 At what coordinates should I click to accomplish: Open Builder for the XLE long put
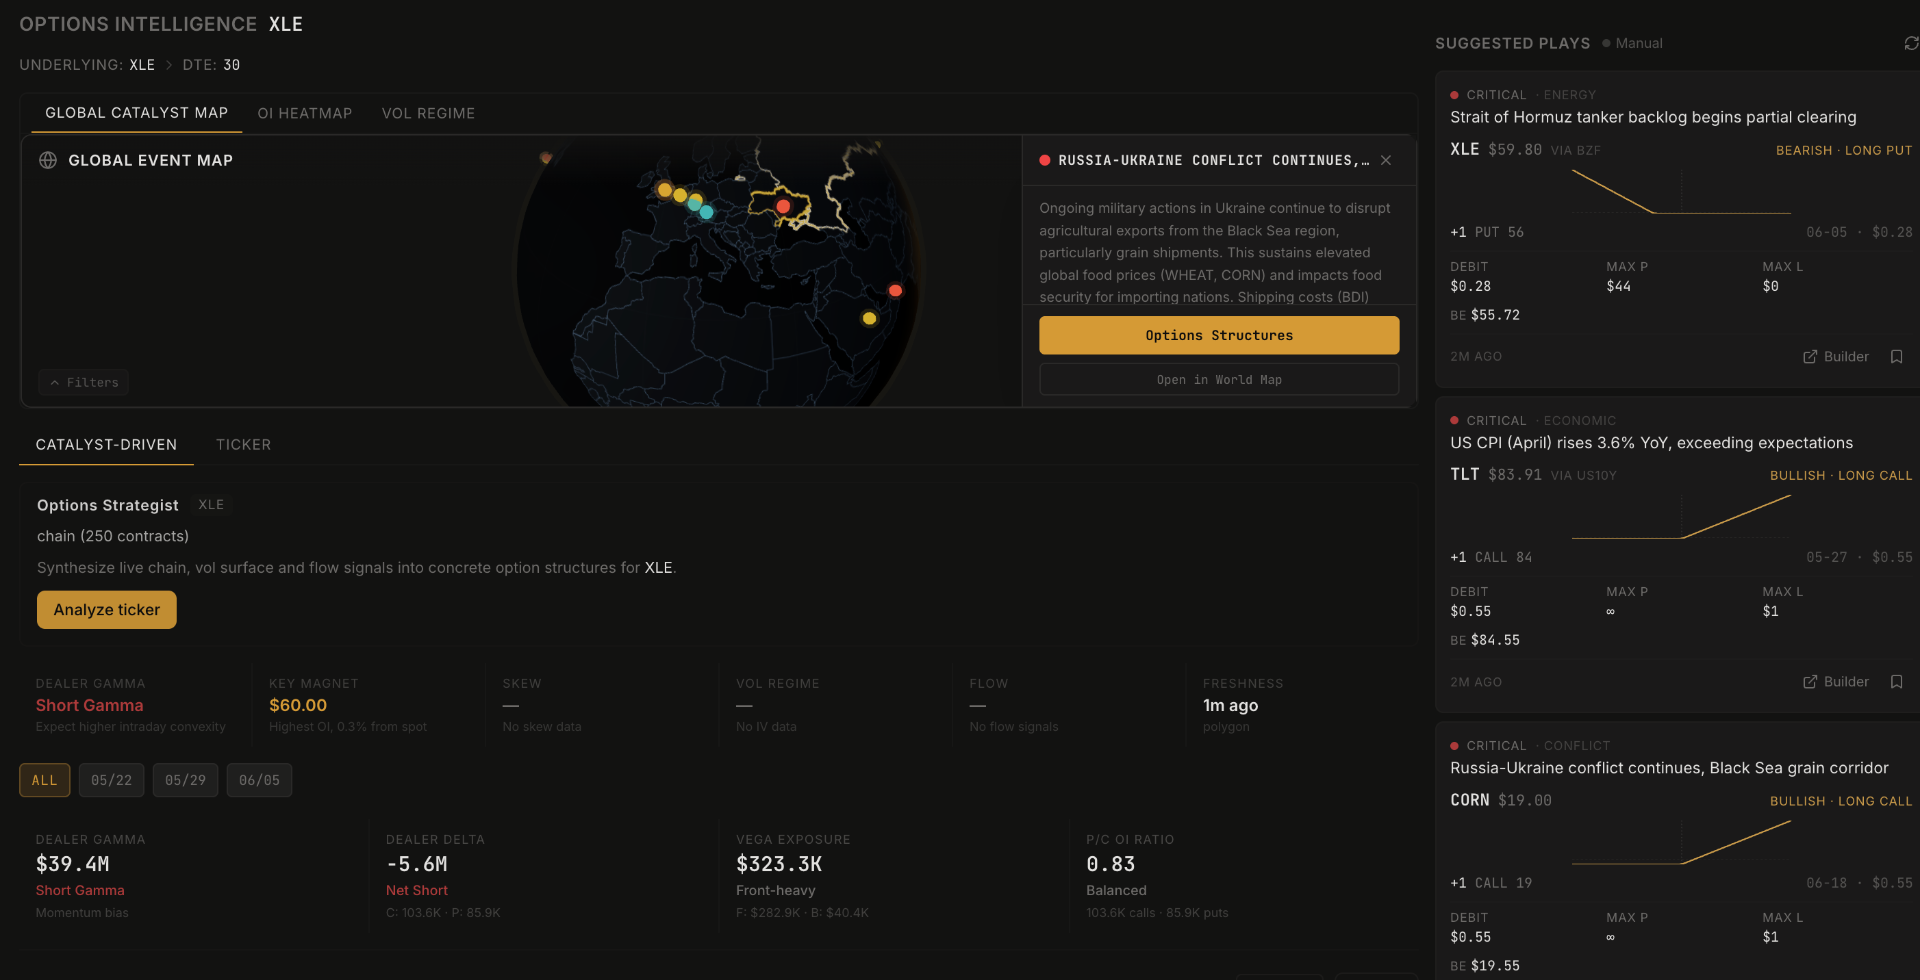pyautogui.click(x=1836, y=357)
